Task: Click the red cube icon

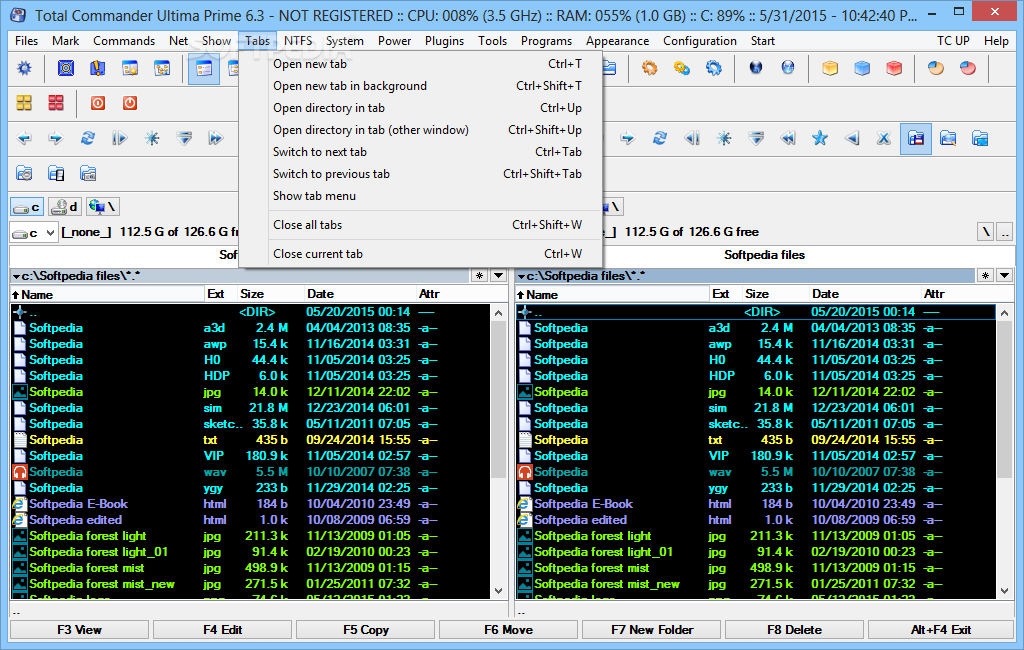Action: pyautogui.click(x=894, y=68)
